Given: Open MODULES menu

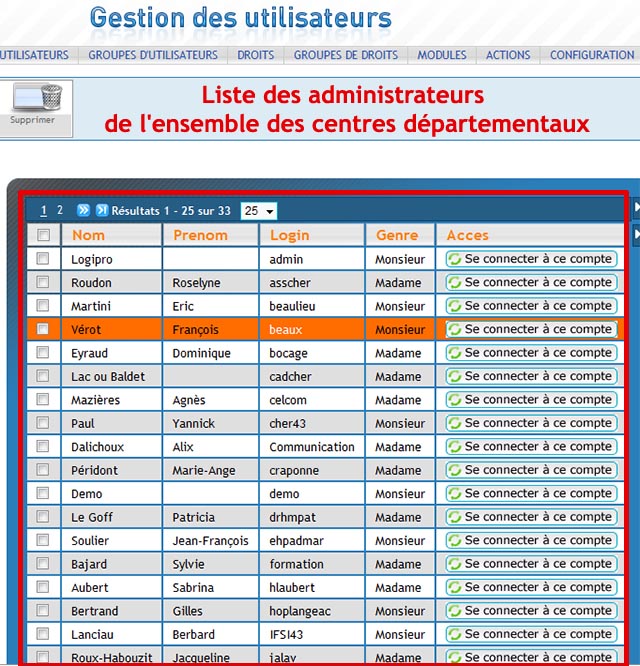Looking at the screenshot, I should 442,55.
